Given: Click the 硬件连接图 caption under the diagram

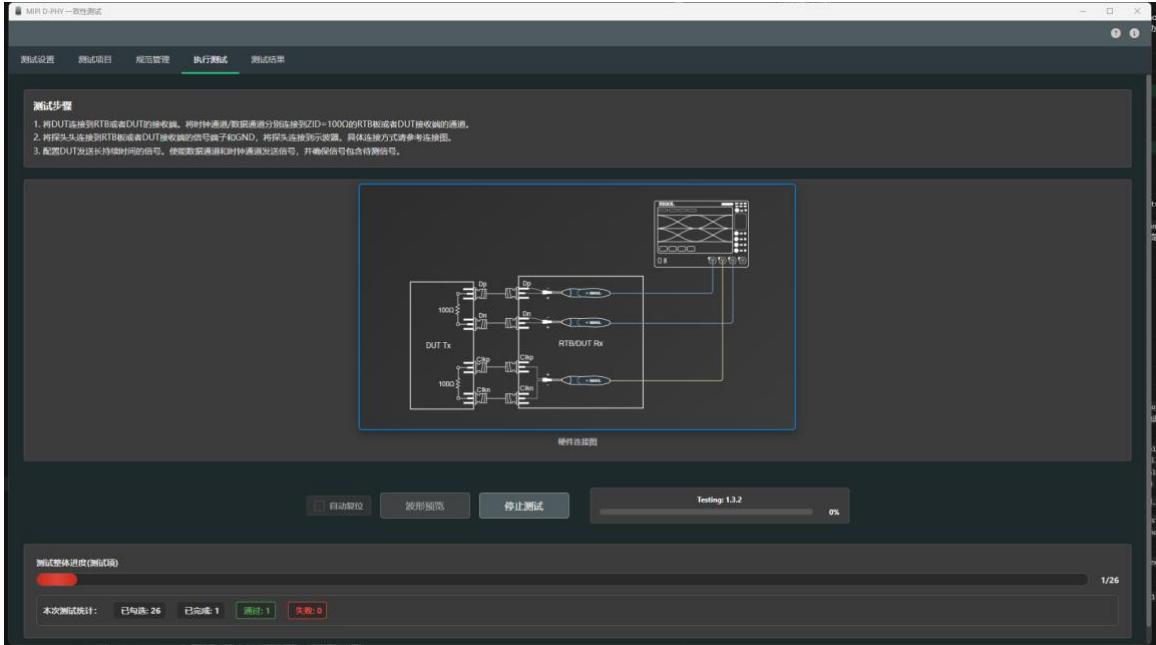Looking at the screenshot, I should 577,442.
